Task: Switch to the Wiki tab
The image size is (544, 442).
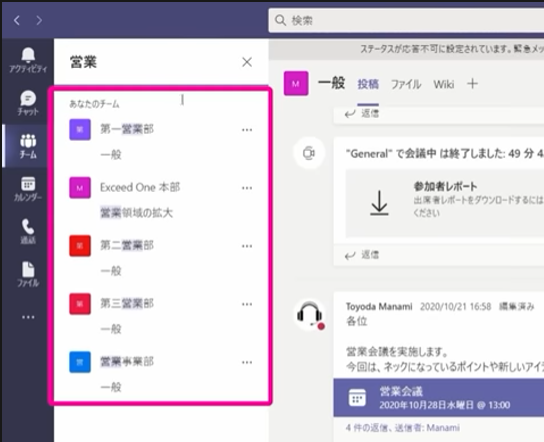Action: [x=444, y=84]
